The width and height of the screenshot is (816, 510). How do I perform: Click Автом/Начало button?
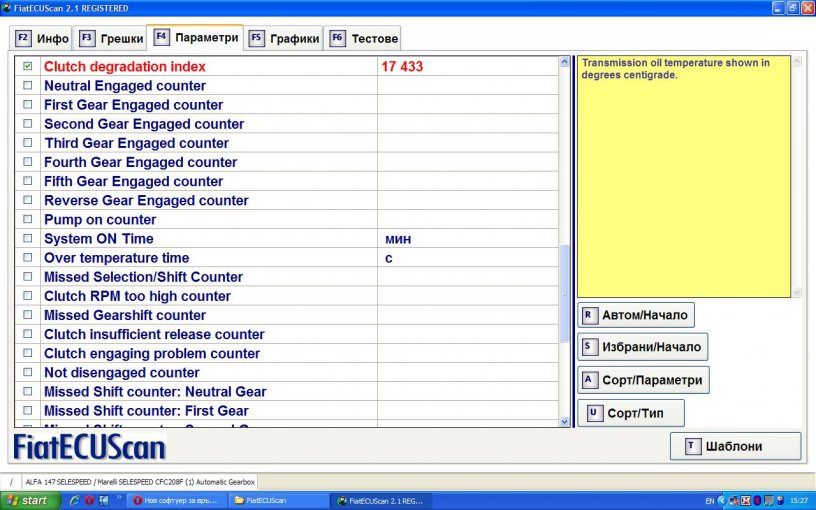click(x=636, y=315)
